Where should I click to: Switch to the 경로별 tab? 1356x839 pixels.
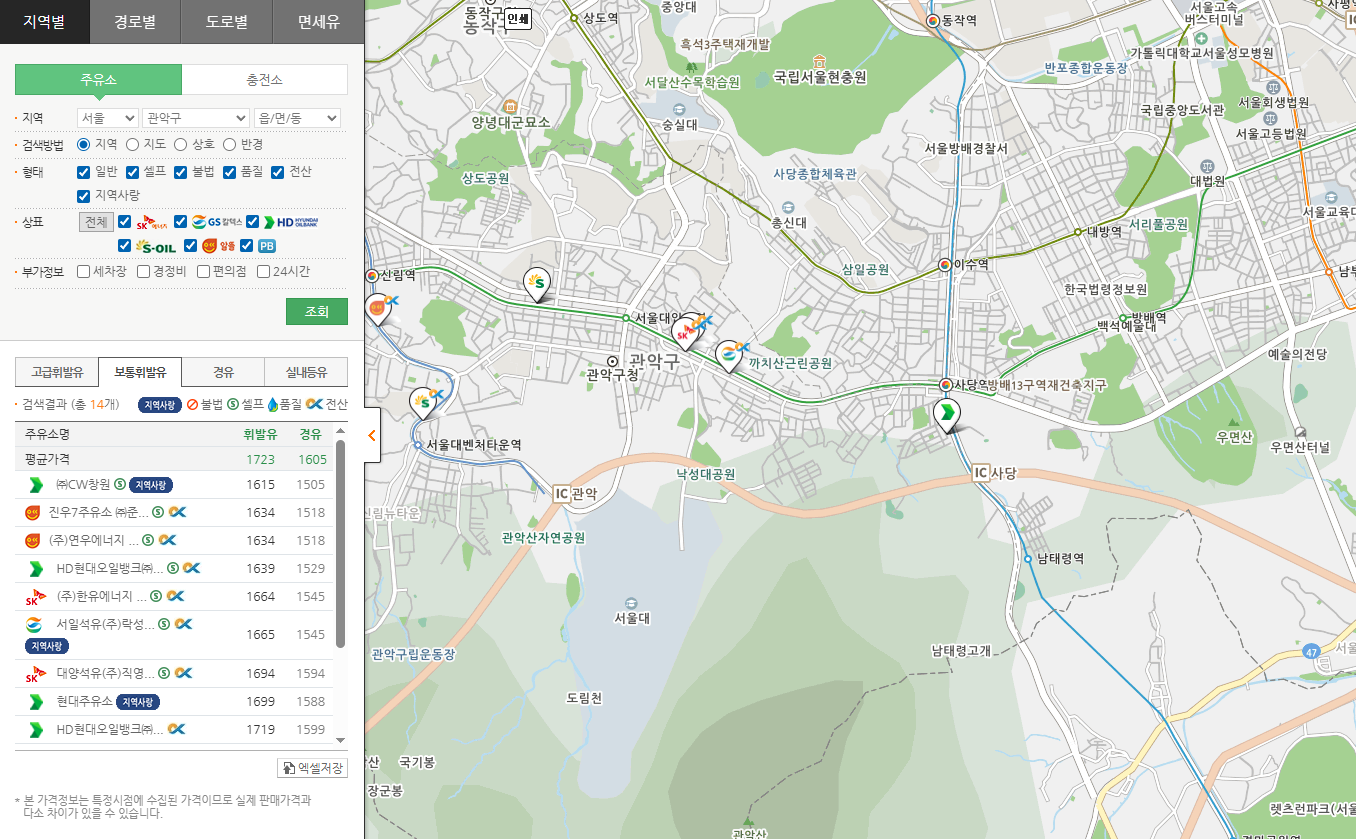pyautogui.click(x=135, y=21)
